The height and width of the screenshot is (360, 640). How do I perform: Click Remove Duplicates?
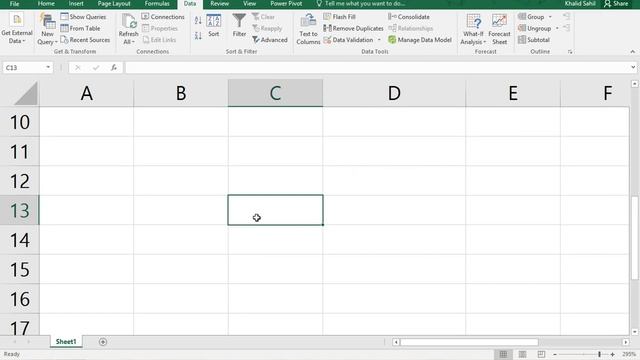[353, 28]
